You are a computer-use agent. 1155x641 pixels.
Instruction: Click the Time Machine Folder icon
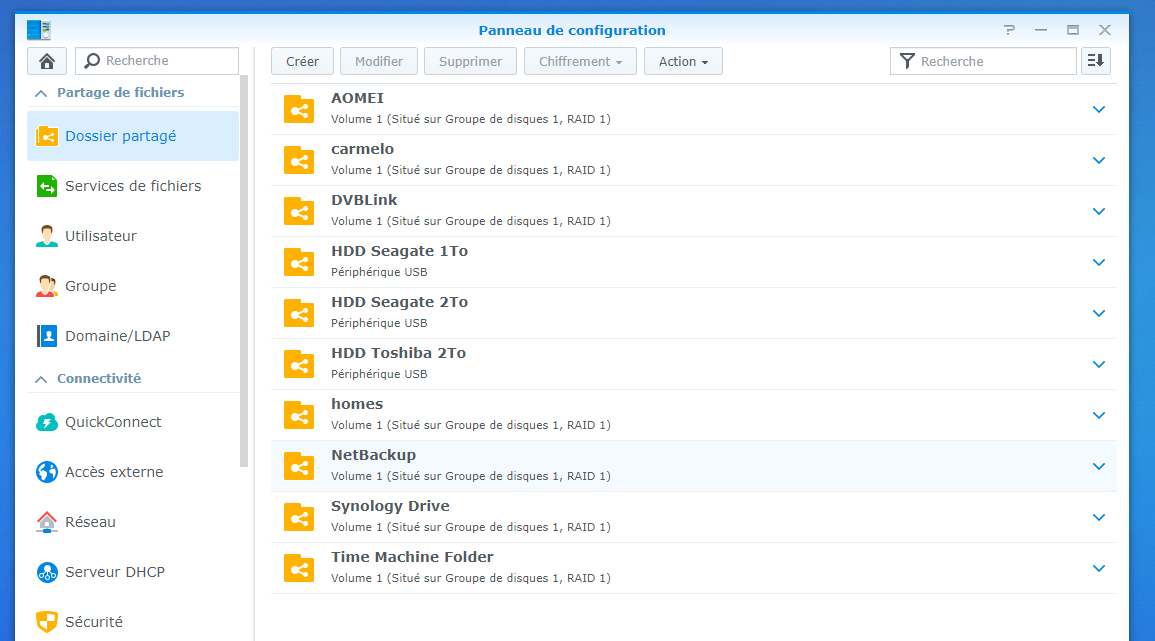click(299, 568)
